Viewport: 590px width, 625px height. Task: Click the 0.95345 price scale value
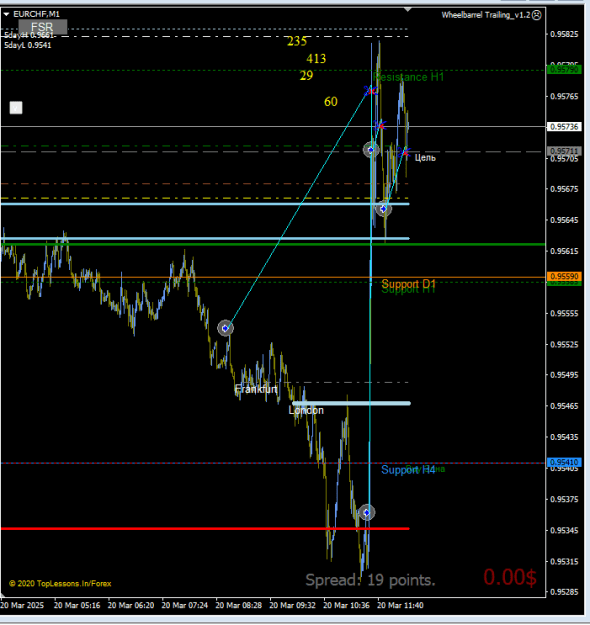[564, 531]
